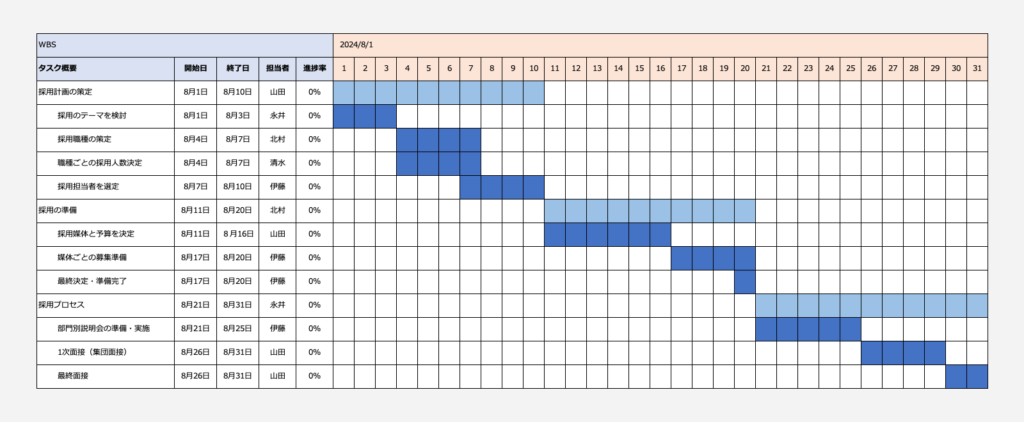Select the 開始日 column header
The image size is (1024, 422).
[x=195, y=69]
